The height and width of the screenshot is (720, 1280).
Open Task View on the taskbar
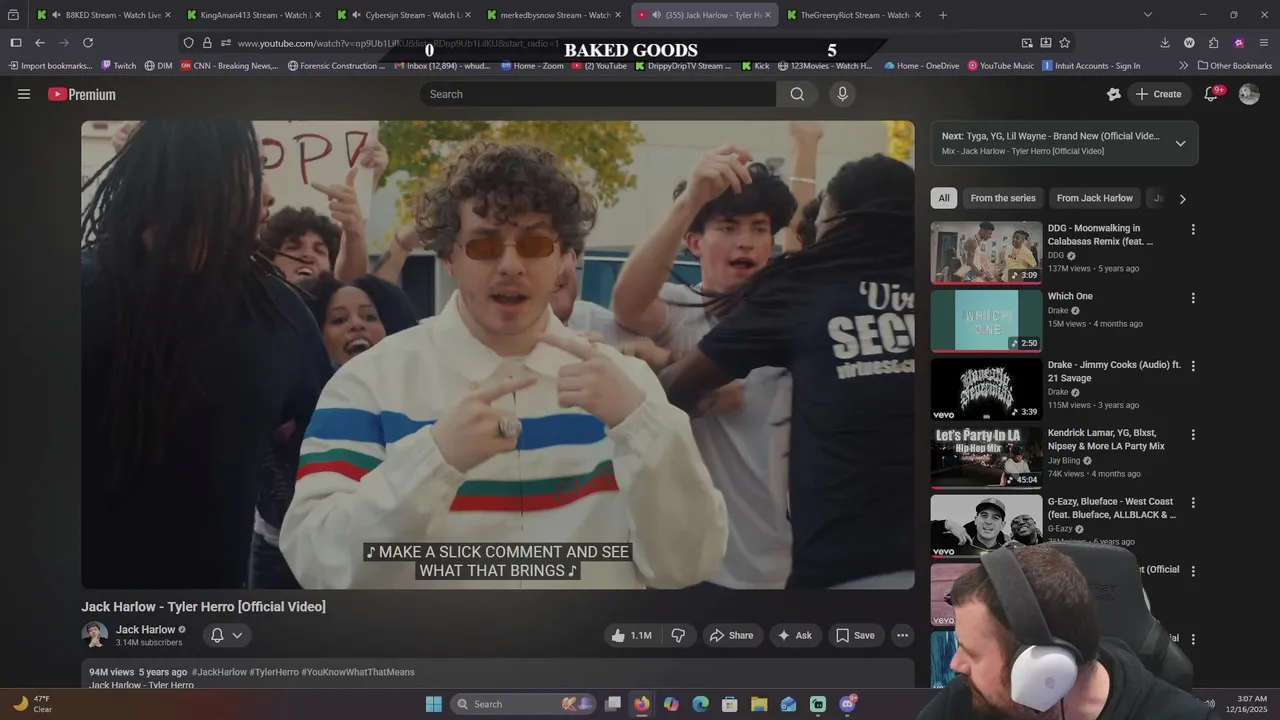tap(613, 704)
